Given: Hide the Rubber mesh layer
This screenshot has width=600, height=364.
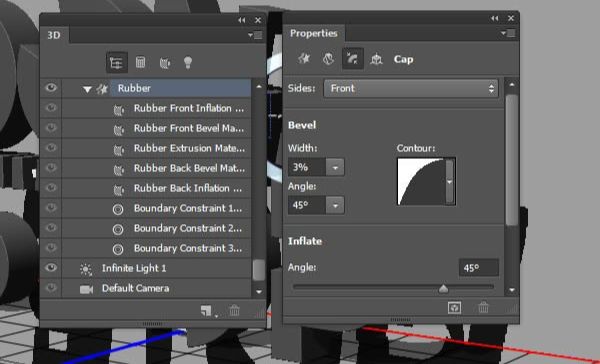Looking at the screenshot, I should (x=51, y=88).
